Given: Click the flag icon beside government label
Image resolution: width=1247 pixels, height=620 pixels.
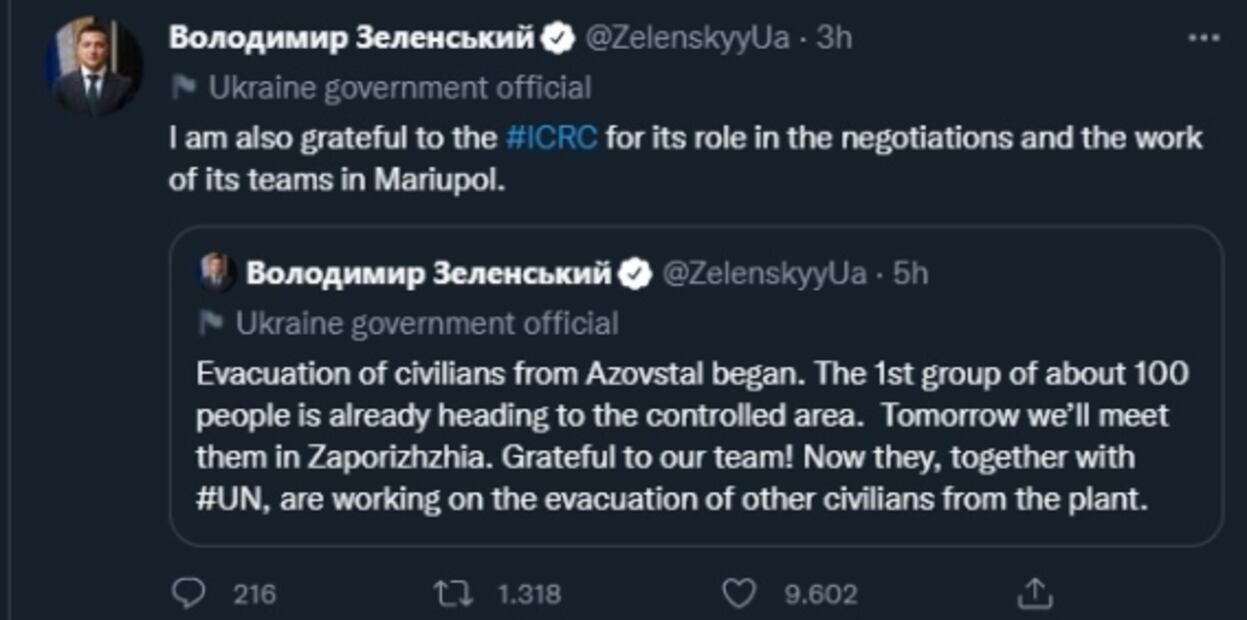Looking at the screenshot, I should point(183,88).
